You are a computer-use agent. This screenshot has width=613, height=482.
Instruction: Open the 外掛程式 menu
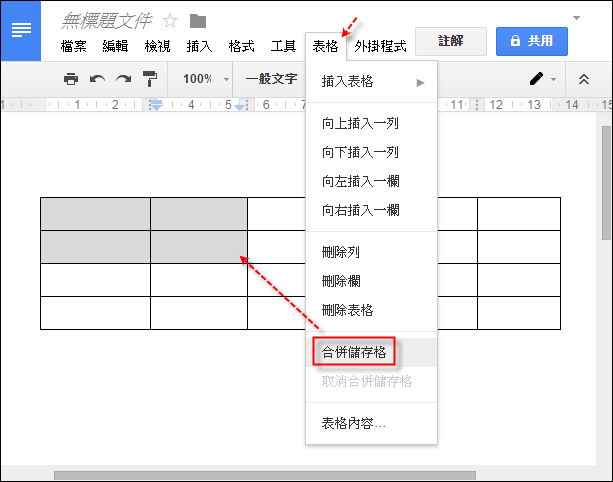coord(380,47)
